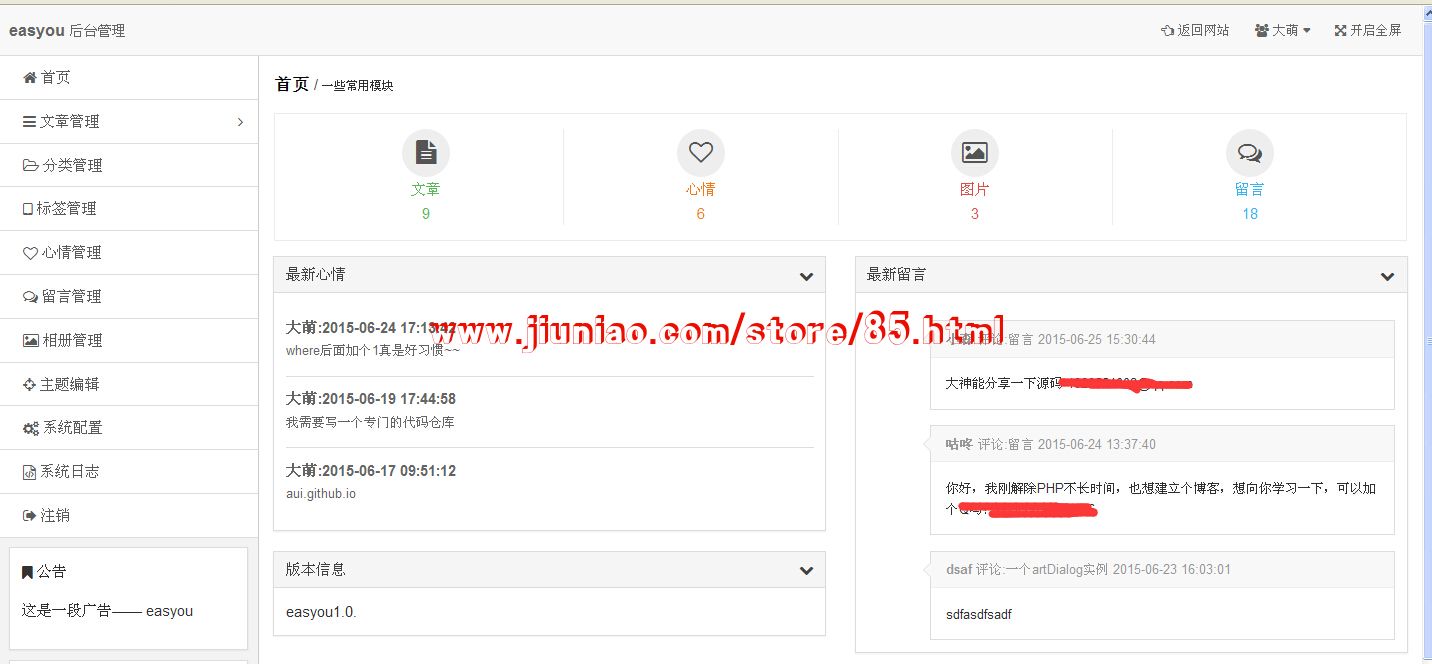
Task: Expand the 文章管理 submenu arrow
Action: point(240,122)
